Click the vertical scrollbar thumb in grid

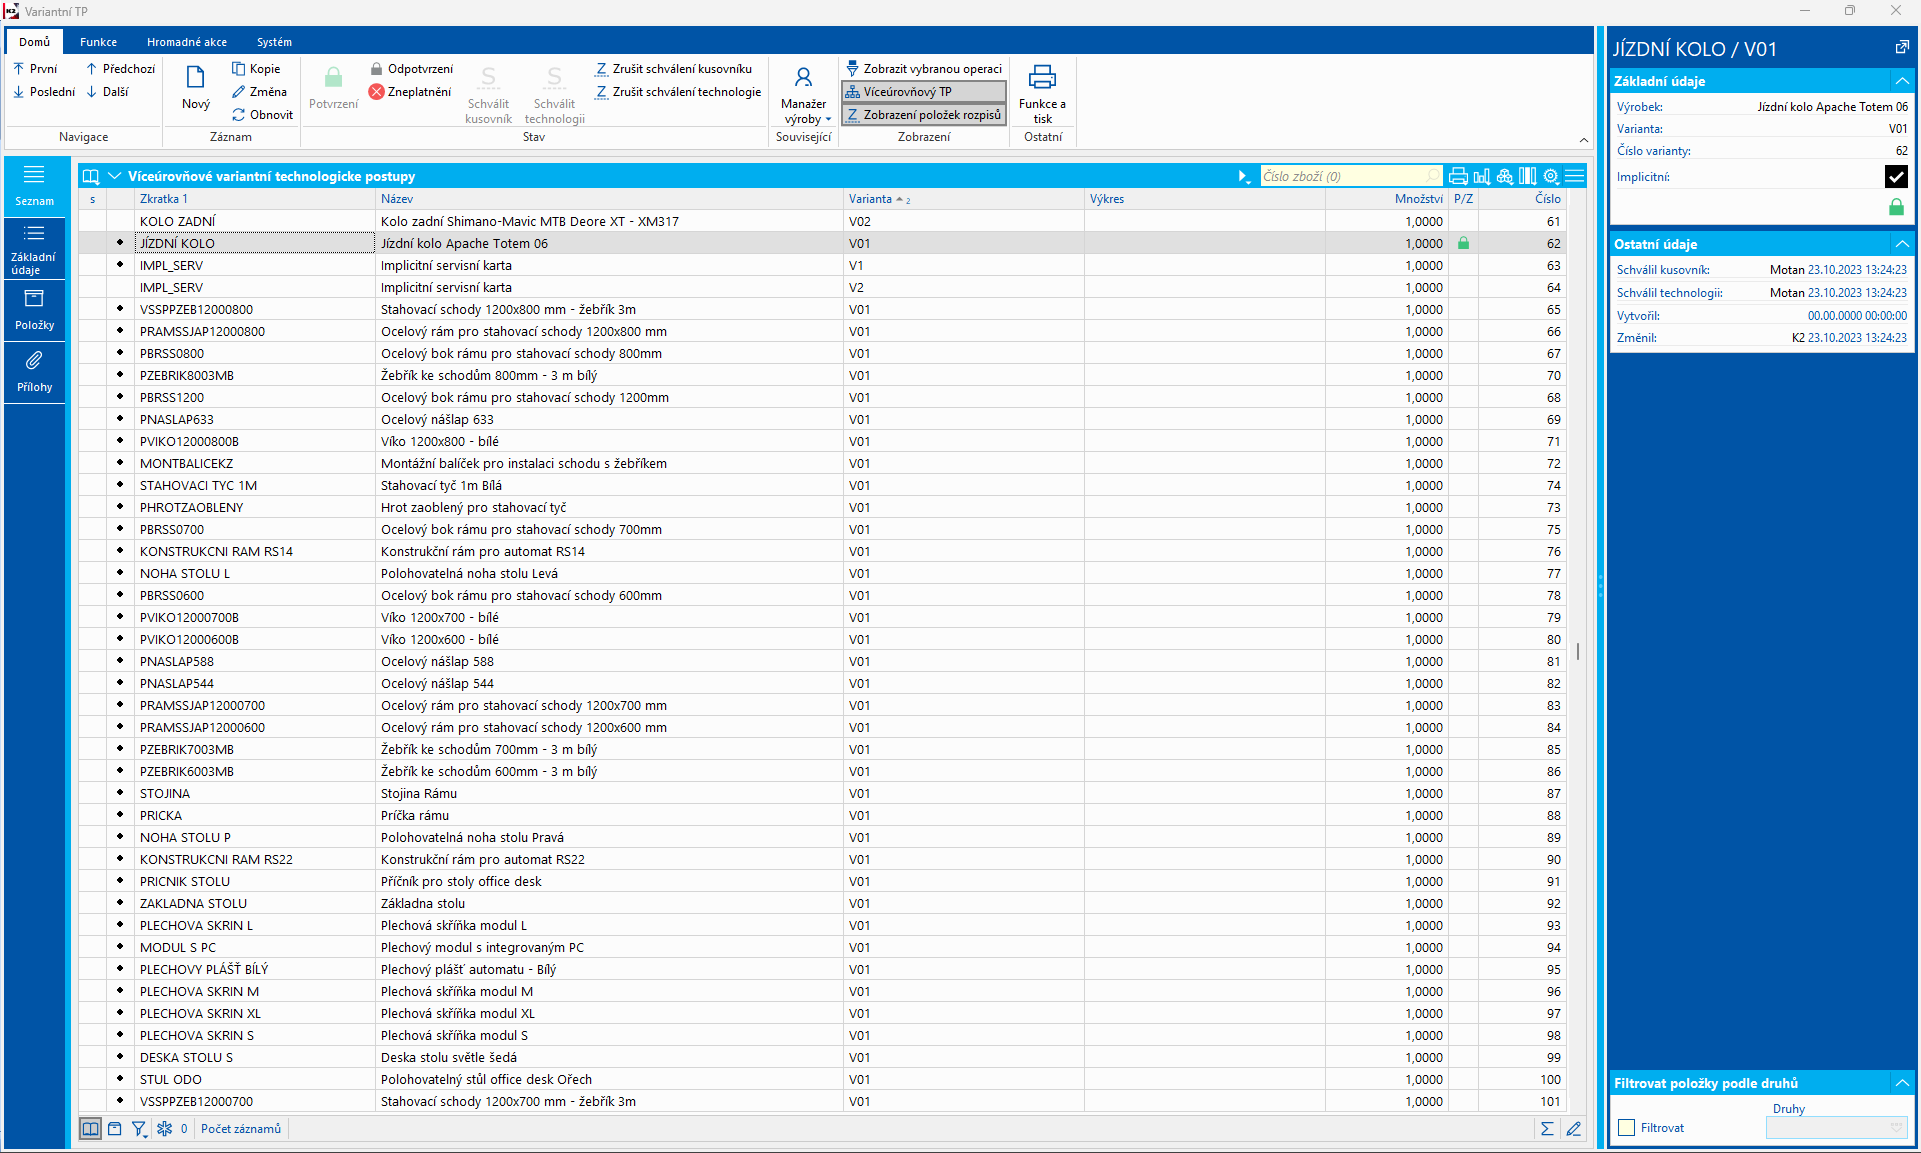click(x=1578, y=651)
